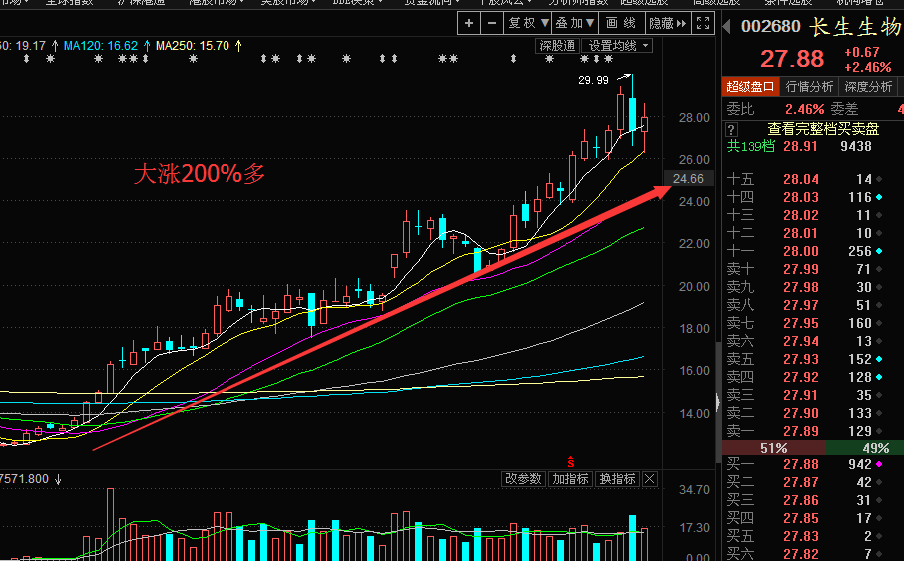Switch to 深度分析 tab

point(868,87)
